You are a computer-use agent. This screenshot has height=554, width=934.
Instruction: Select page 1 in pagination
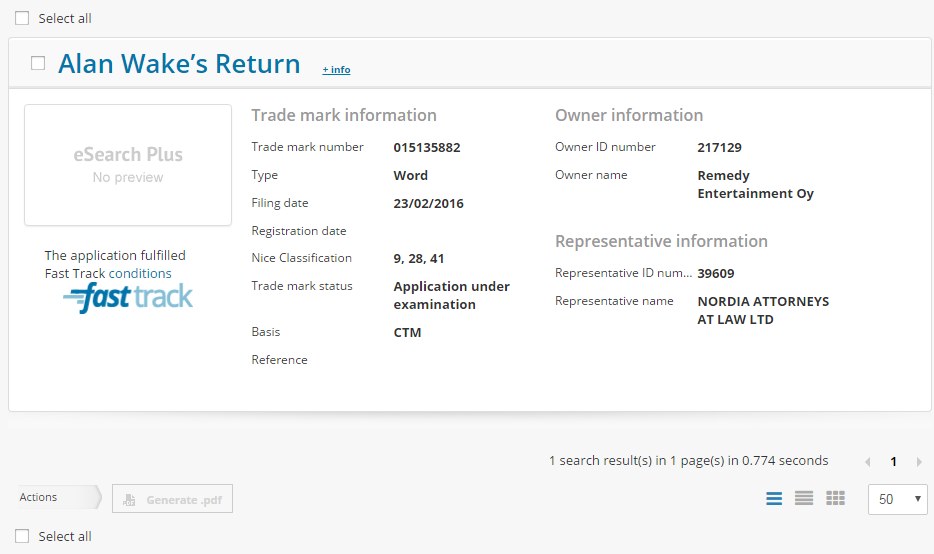pos(893,462)
